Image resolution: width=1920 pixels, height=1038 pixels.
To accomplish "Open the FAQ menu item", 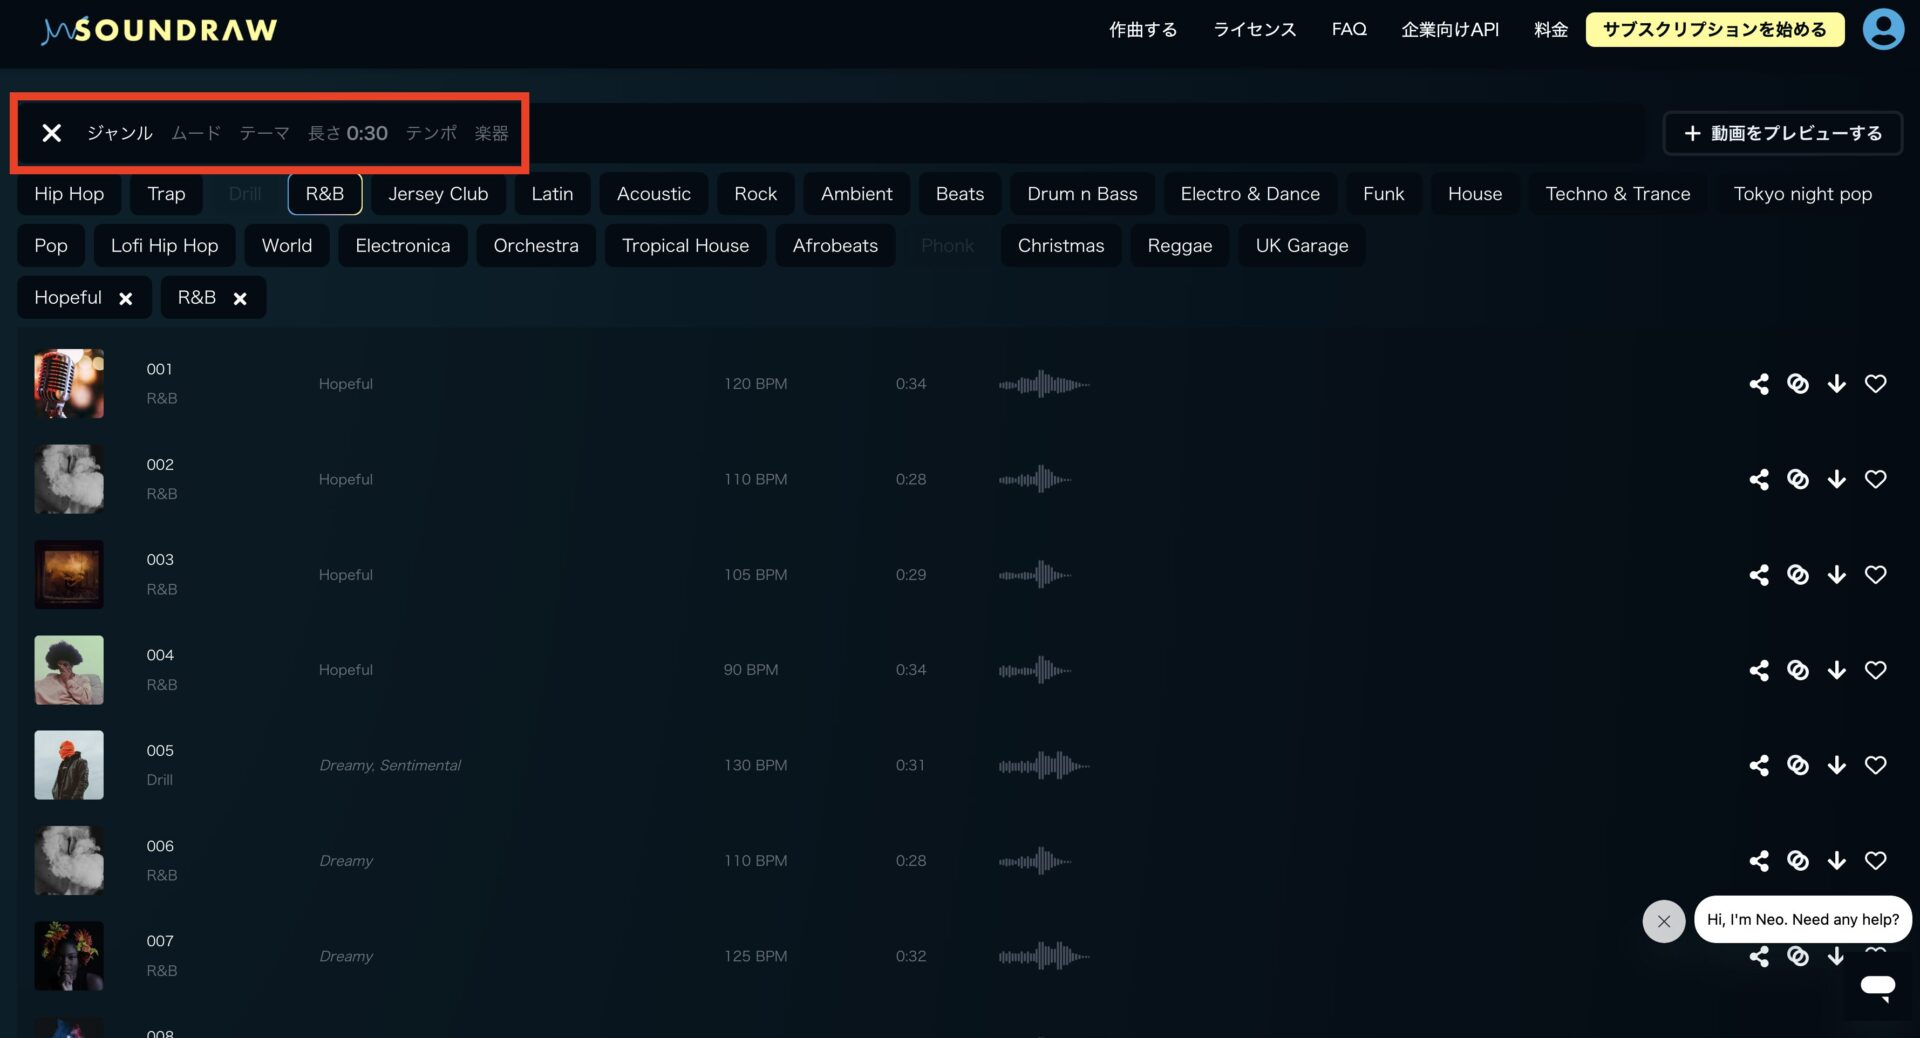I will click(x=1348, y=29).
